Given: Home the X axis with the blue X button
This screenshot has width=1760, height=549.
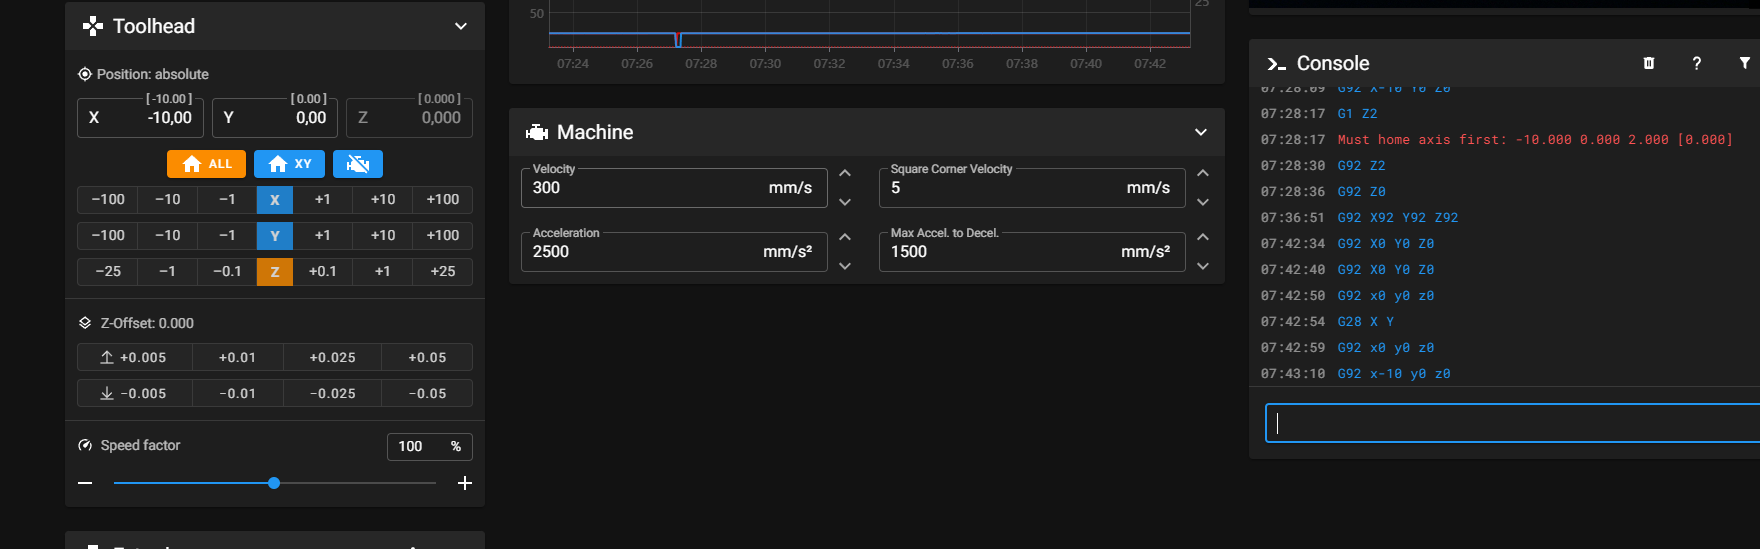Looking at the screenshot, I should click(x=275, y=200).
